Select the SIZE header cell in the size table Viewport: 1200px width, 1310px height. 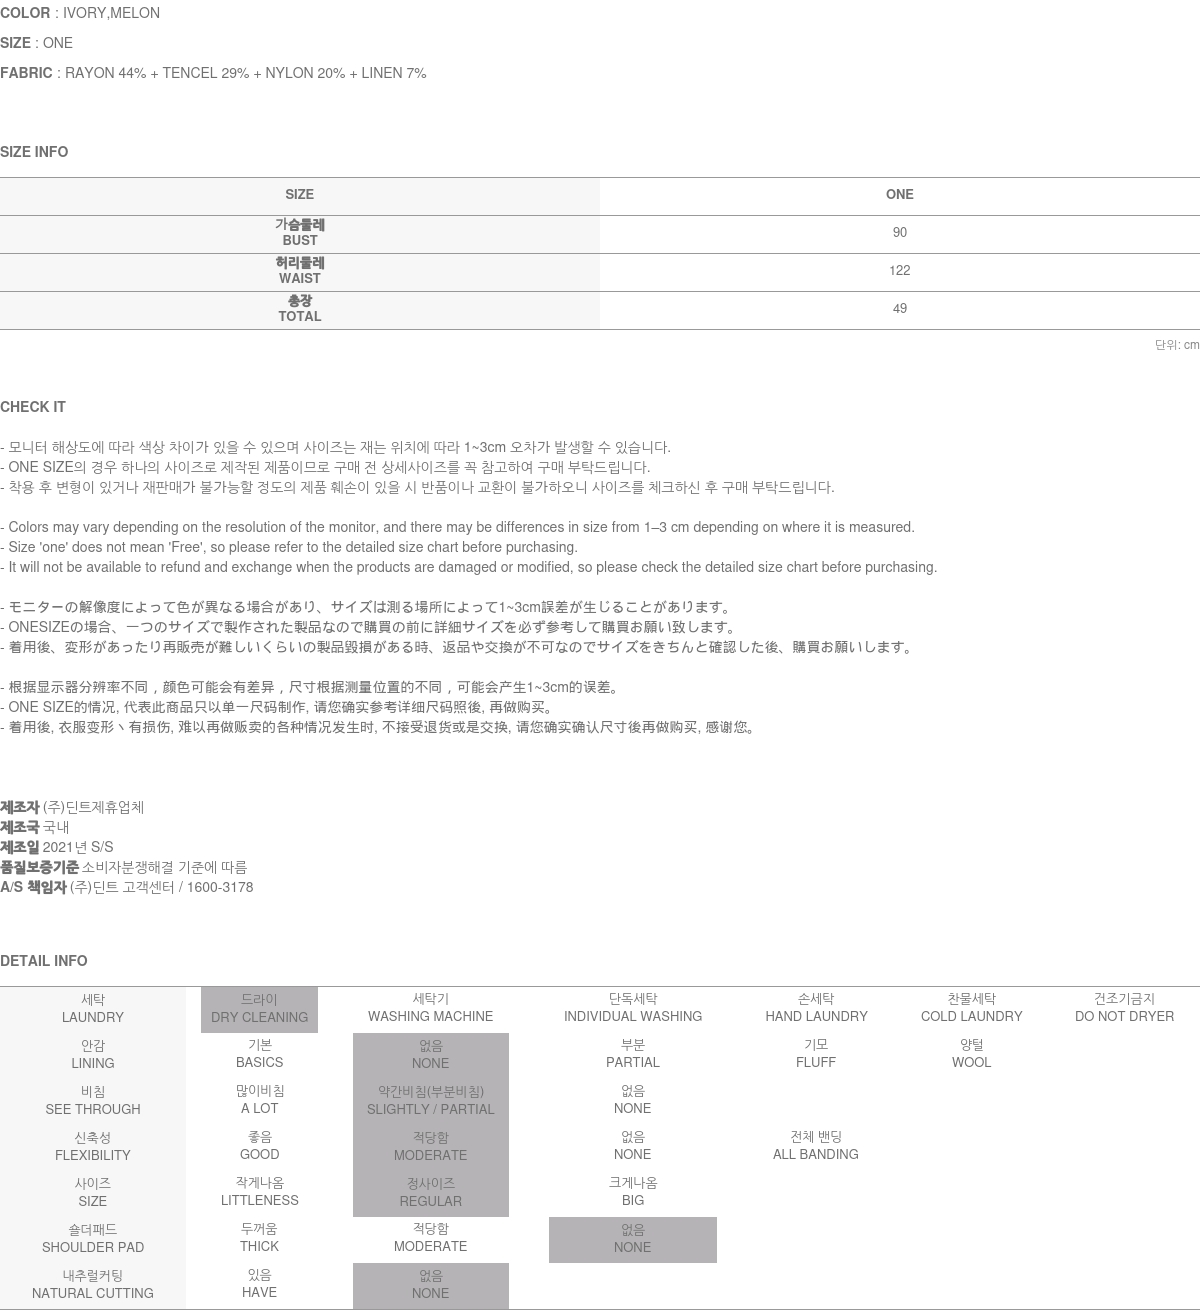tap(299, 195)
